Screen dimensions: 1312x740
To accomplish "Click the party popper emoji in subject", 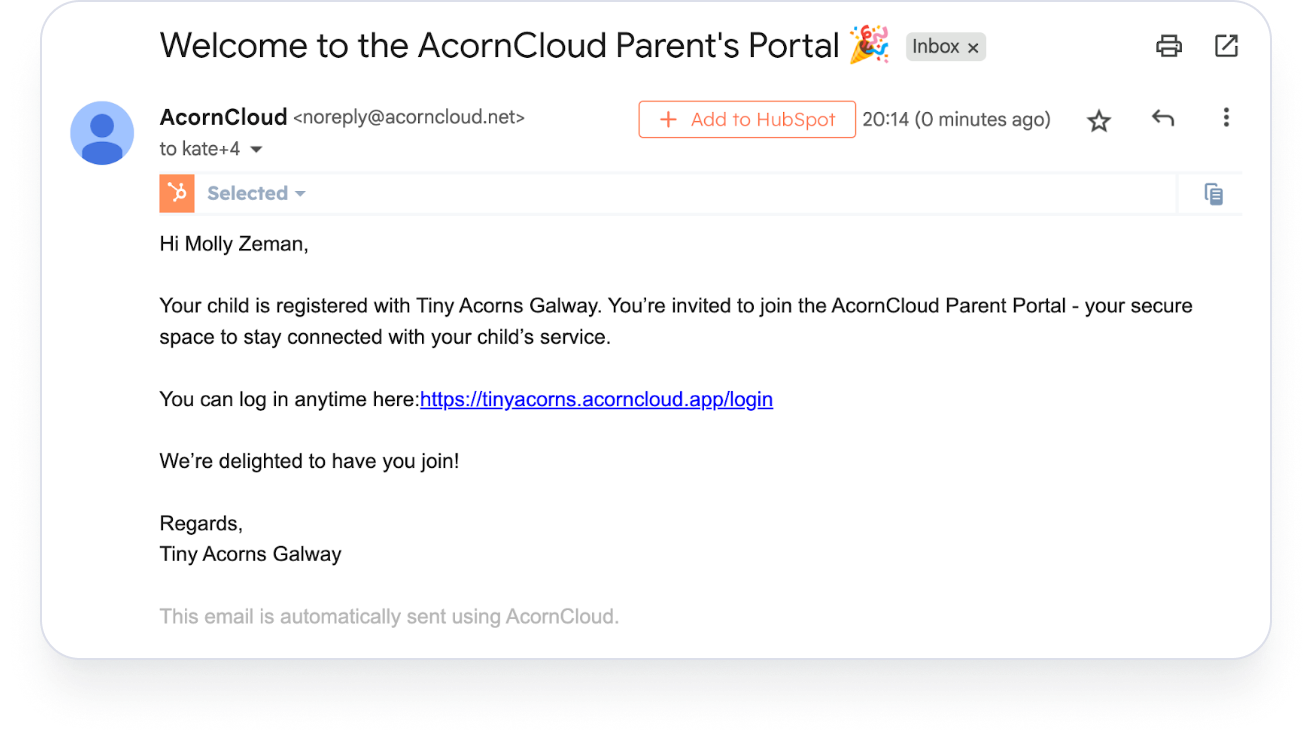I will click(869, 46).
